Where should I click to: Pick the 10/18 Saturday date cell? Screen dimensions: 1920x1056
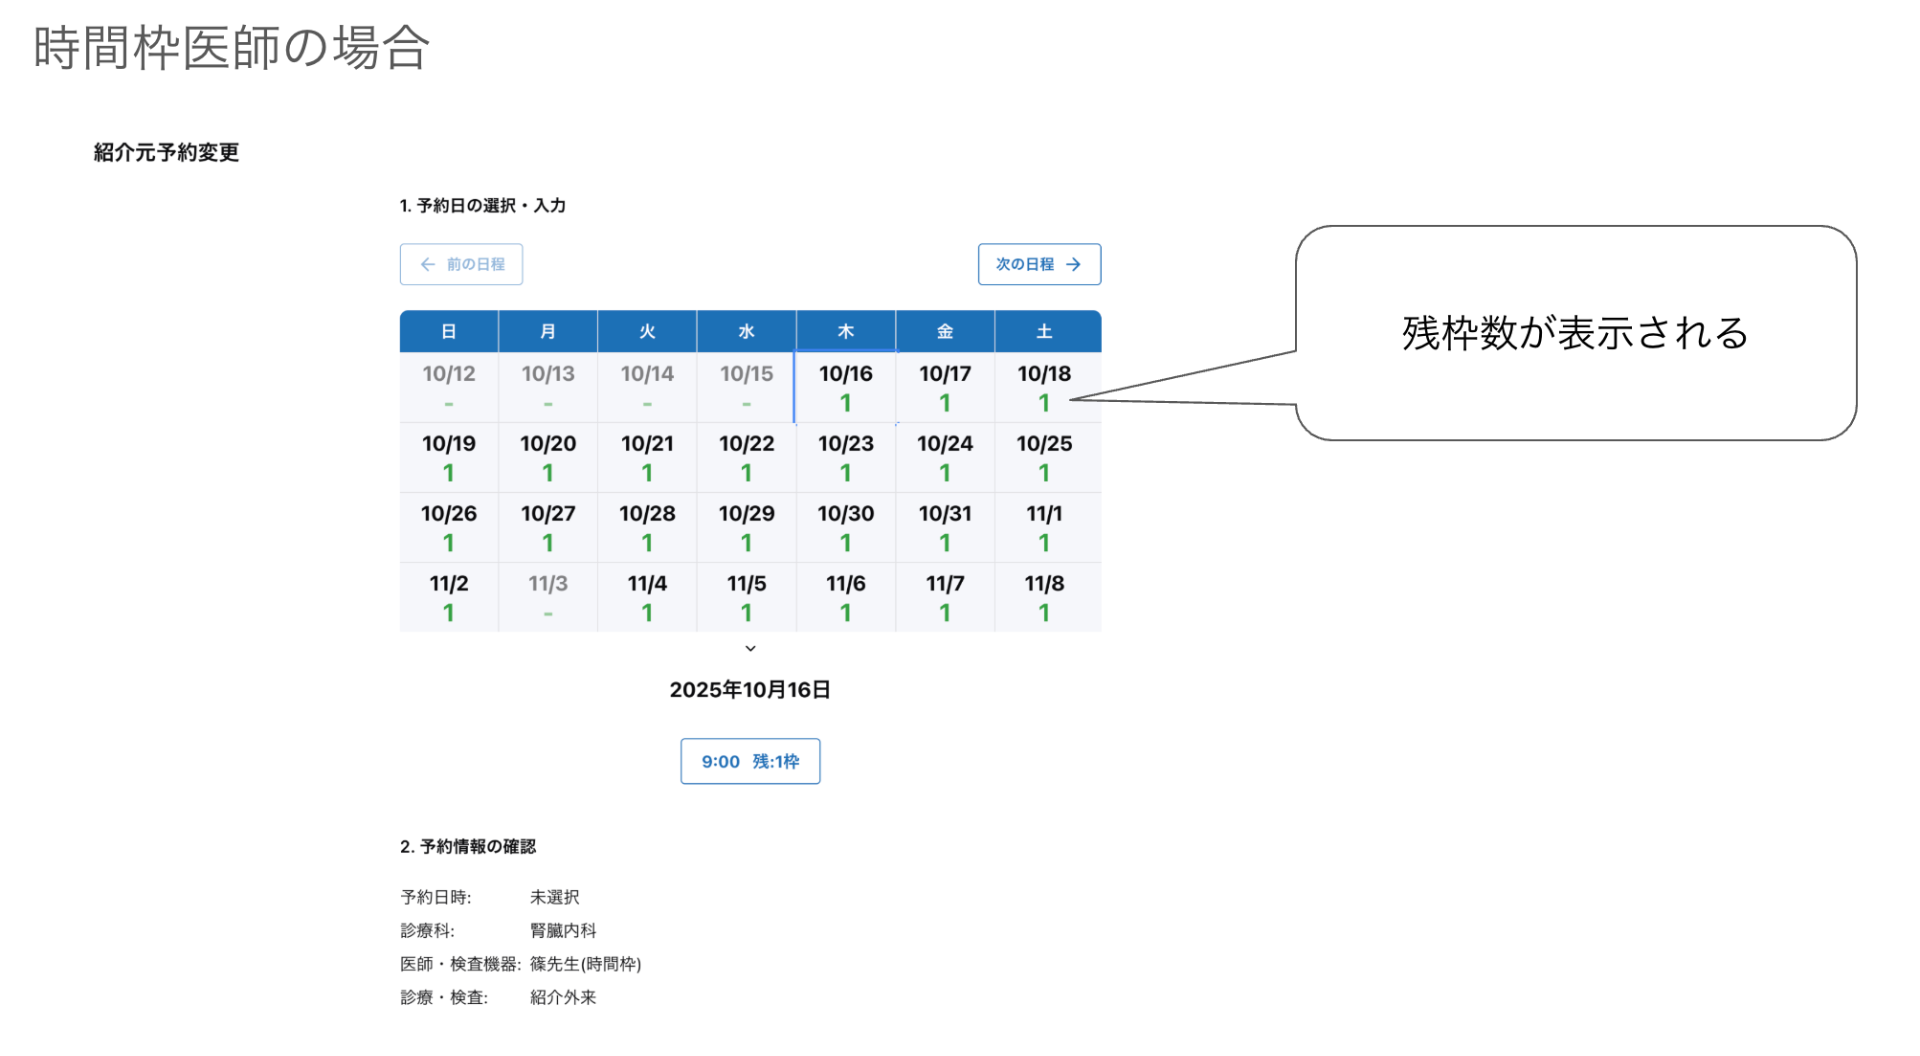point(1044,387)
